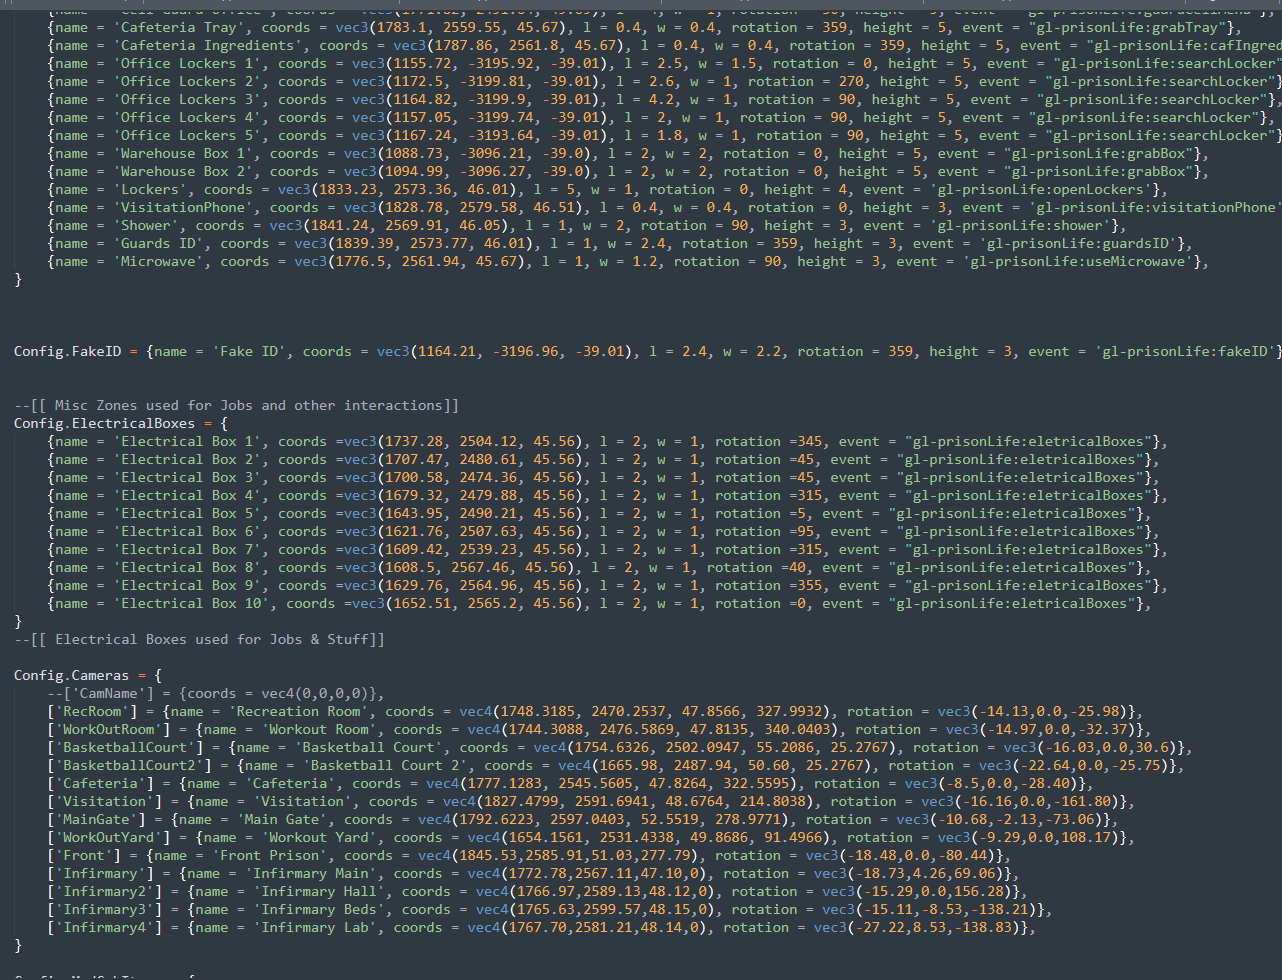
Task: Click the 'Cafeteria Ingredients' name string
Action: 205,45
